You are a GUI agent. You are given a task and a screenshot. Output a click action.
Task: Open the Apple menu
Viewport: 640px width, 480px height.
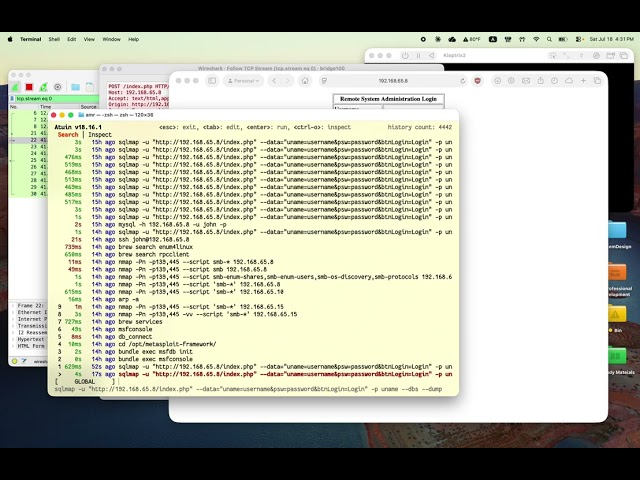pyautogui.click(x=10, y=39)
